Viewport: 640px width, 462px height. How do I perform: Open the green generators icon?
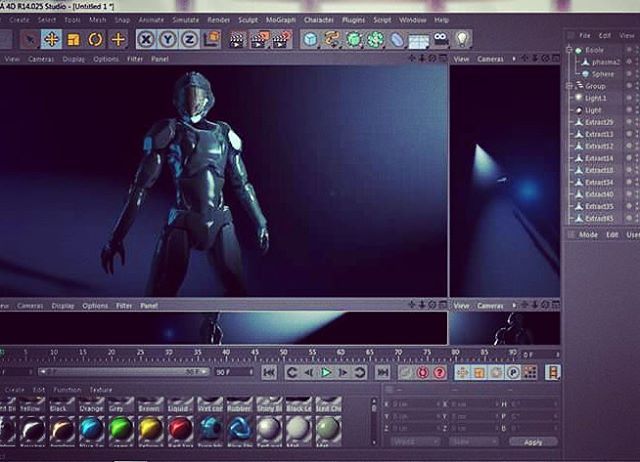point(354,40)
